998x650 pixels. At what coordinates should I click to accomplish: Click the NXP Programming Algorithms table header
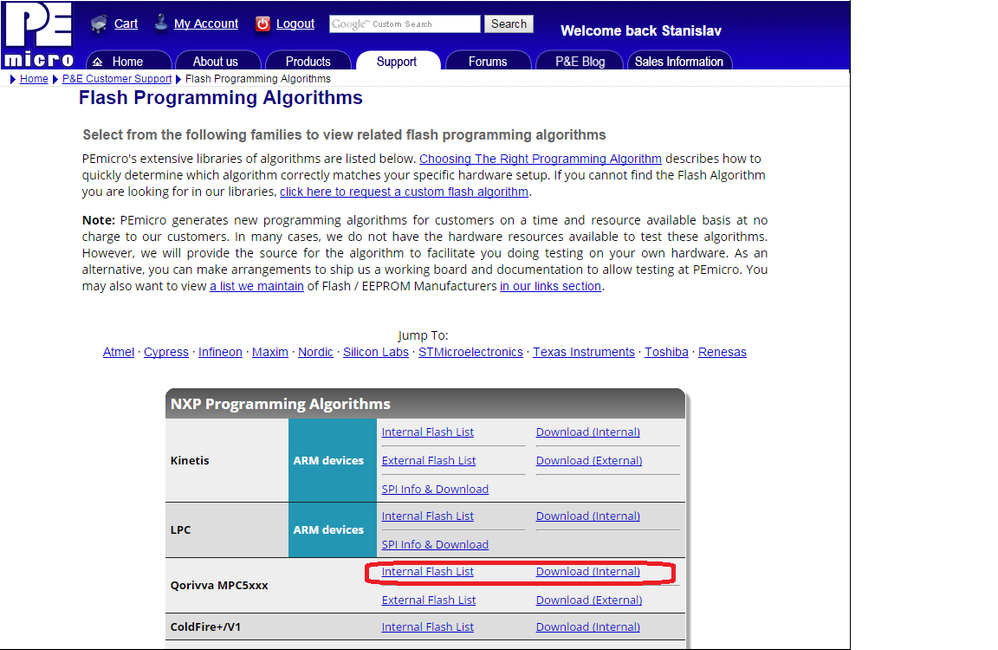click(425, 404)
